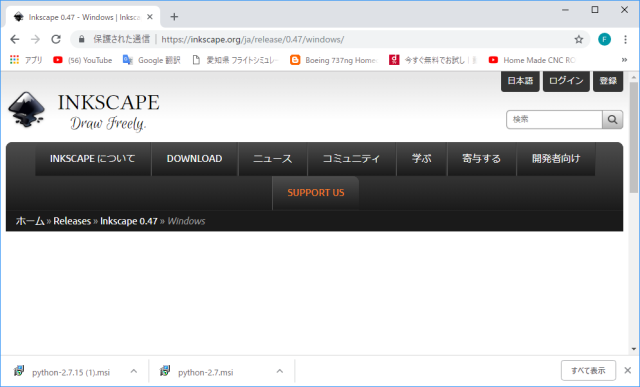Close the Inkscape 0.47 tab
This screenshot has height=387, width=640.
tap(150, 17)
